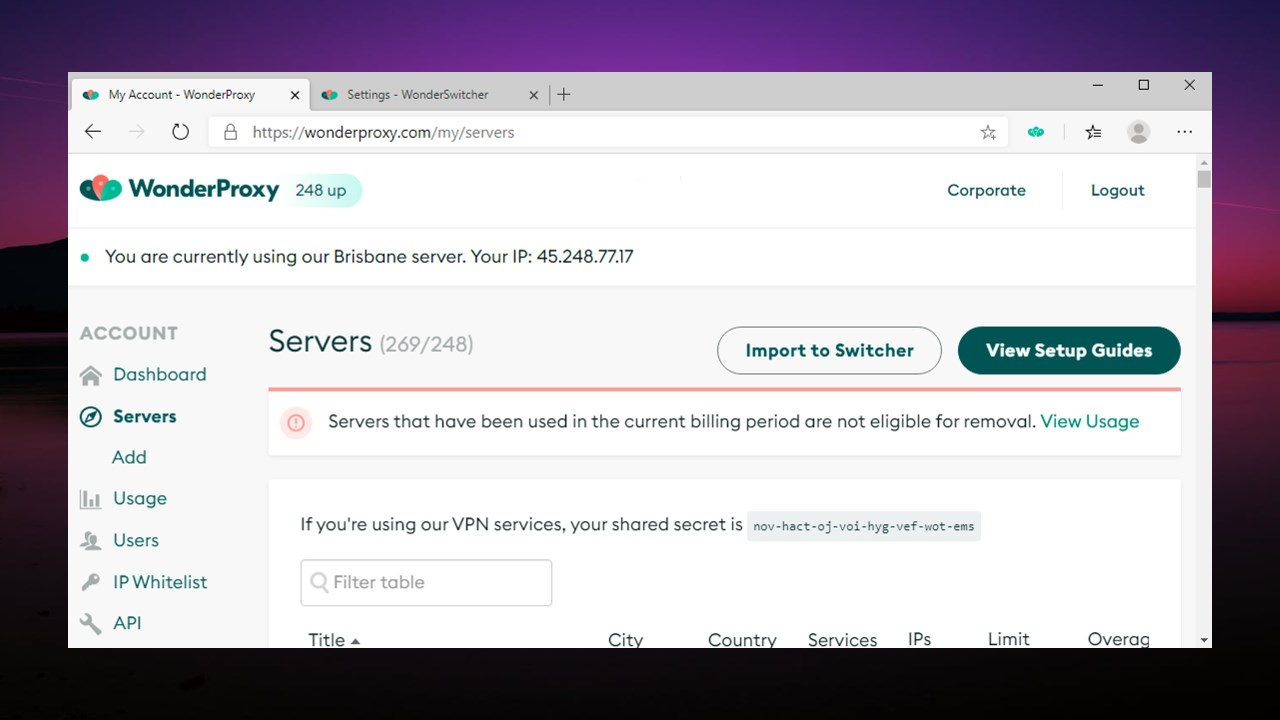Open API in the sidebar
1280x720 pixels.
(127, 623)
